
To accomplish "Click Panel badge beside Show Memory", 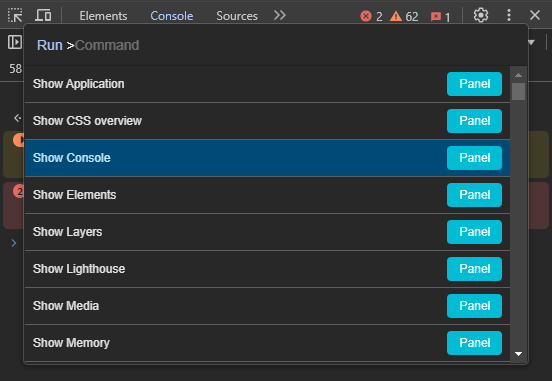I will coord(474,343).
